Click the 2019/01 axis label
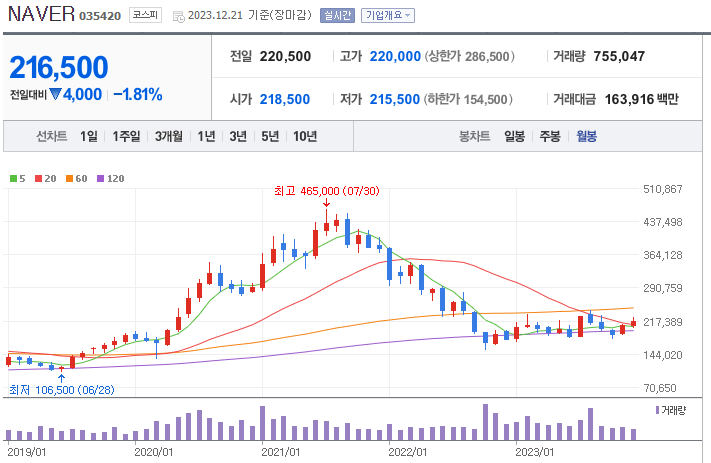This screenshot has width=711, height=463. (27, 452)
